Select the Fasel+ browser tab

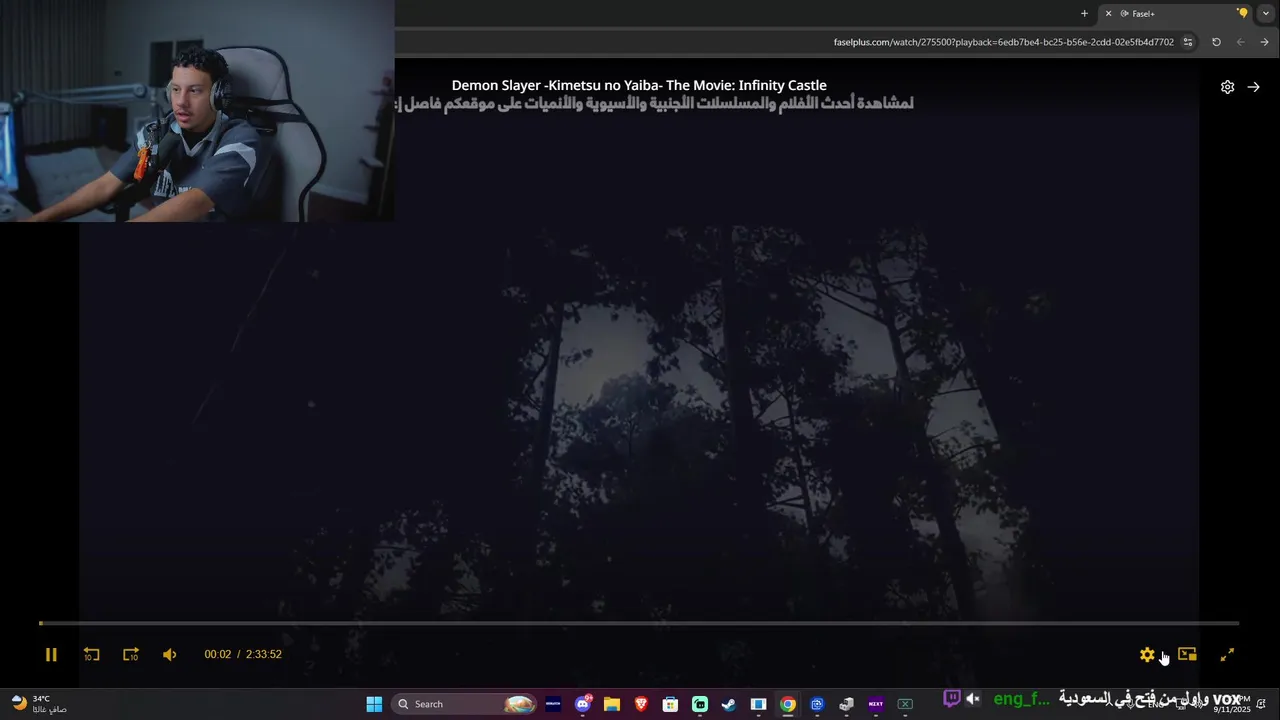[x=1175, y=13]
